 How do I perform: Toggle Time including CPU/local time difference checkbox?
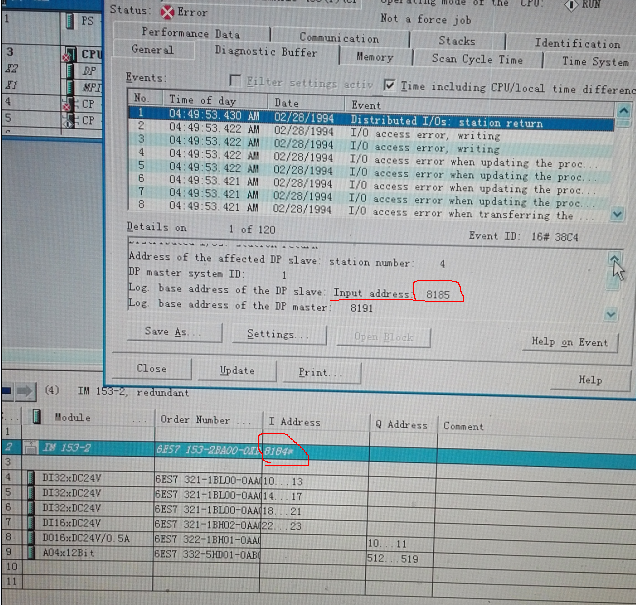click(389, 85)
